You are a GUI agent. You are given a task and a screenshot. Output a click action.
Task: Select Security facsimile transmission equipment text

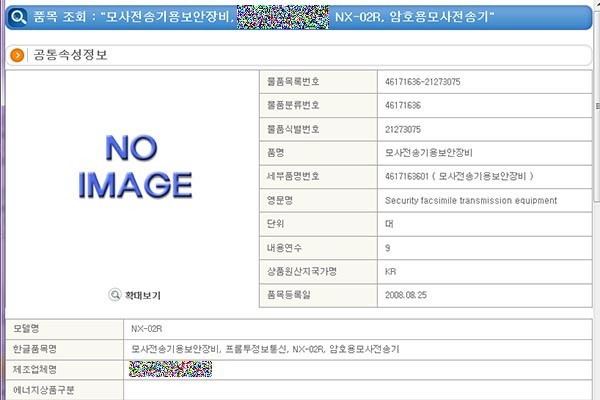471,201
